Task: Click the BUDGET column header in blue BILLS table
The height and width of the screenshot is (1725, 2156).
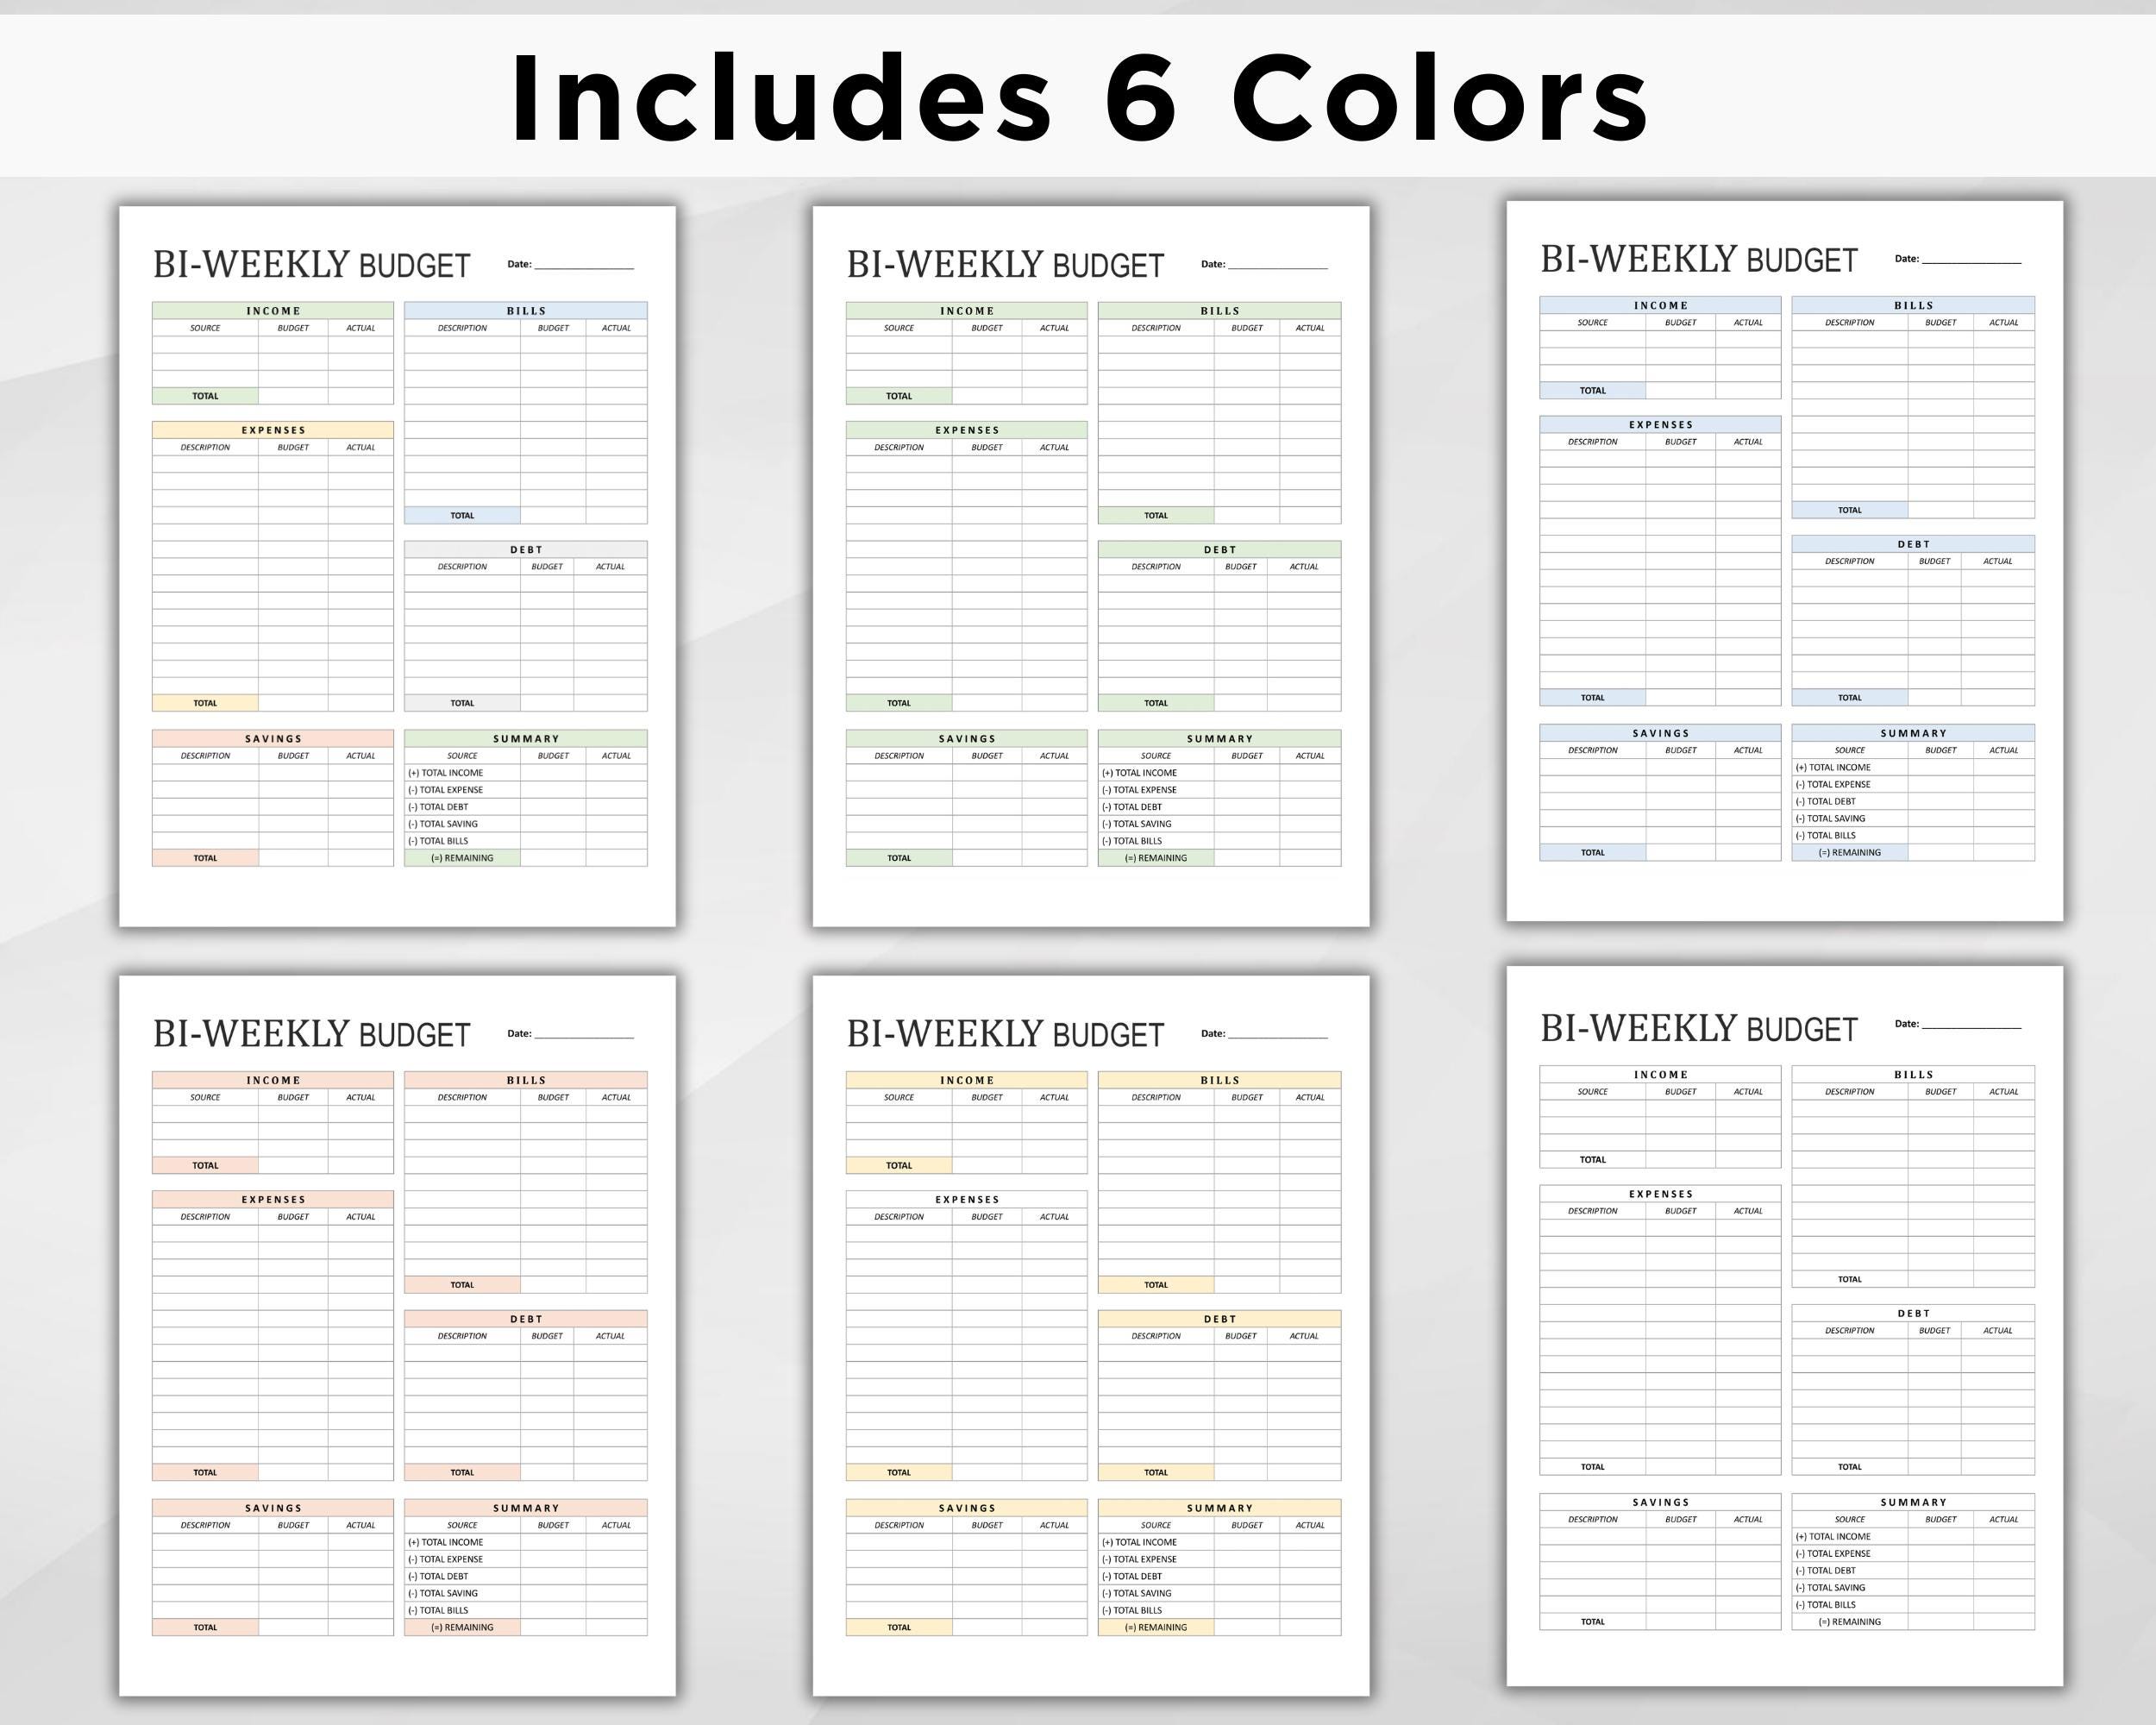Action: (1940, 322)
